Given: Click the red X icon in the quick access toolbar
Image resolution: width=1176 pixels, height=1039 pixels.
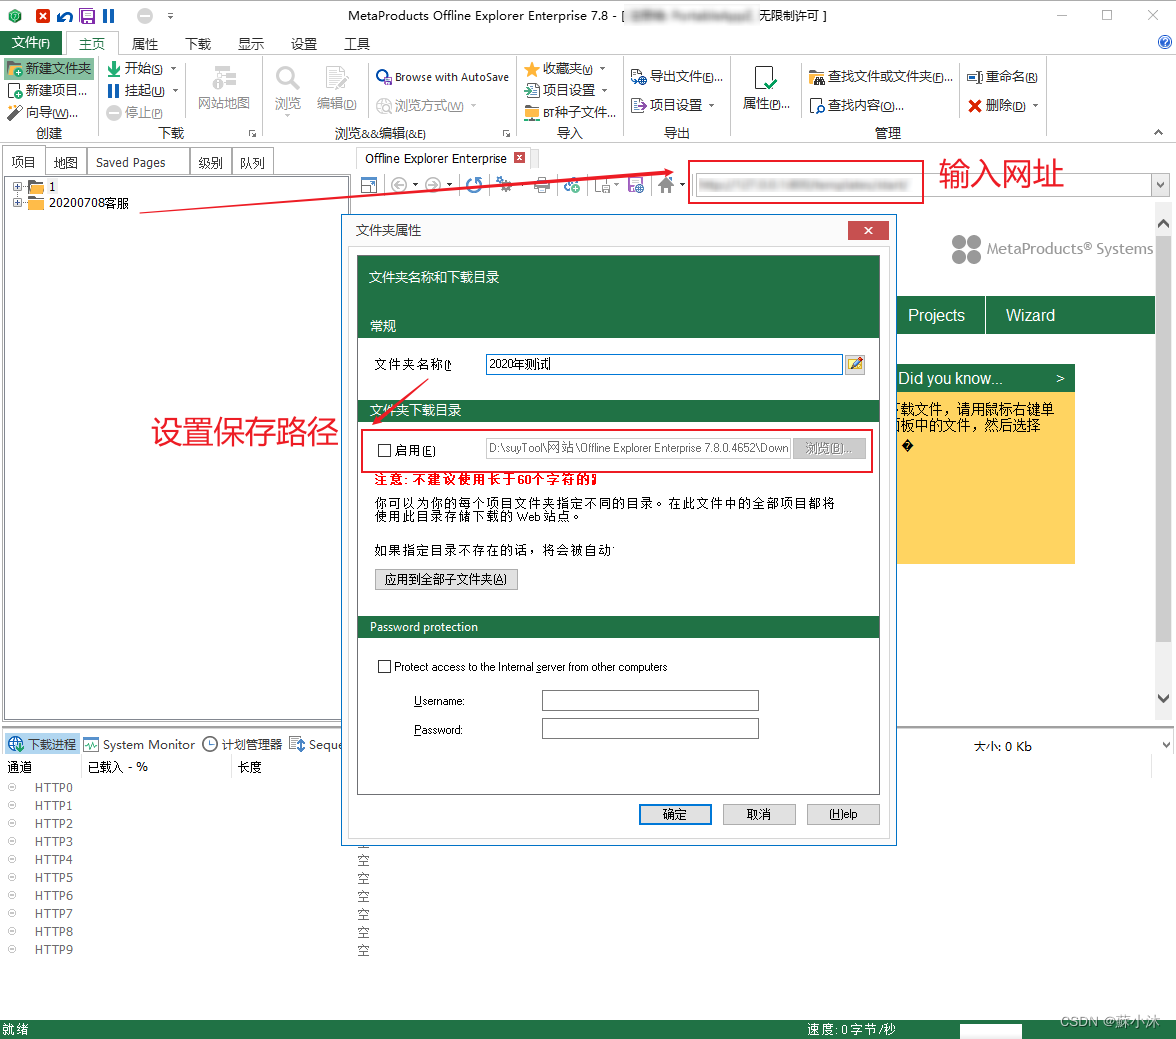Looking at the screenshot, I should pos(43,16).
